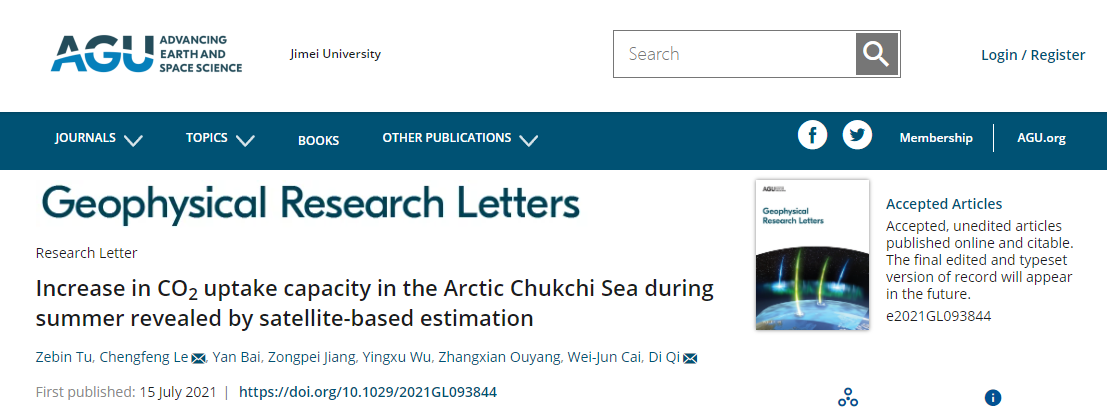Click the magnifying glass search button

[877, 54]
